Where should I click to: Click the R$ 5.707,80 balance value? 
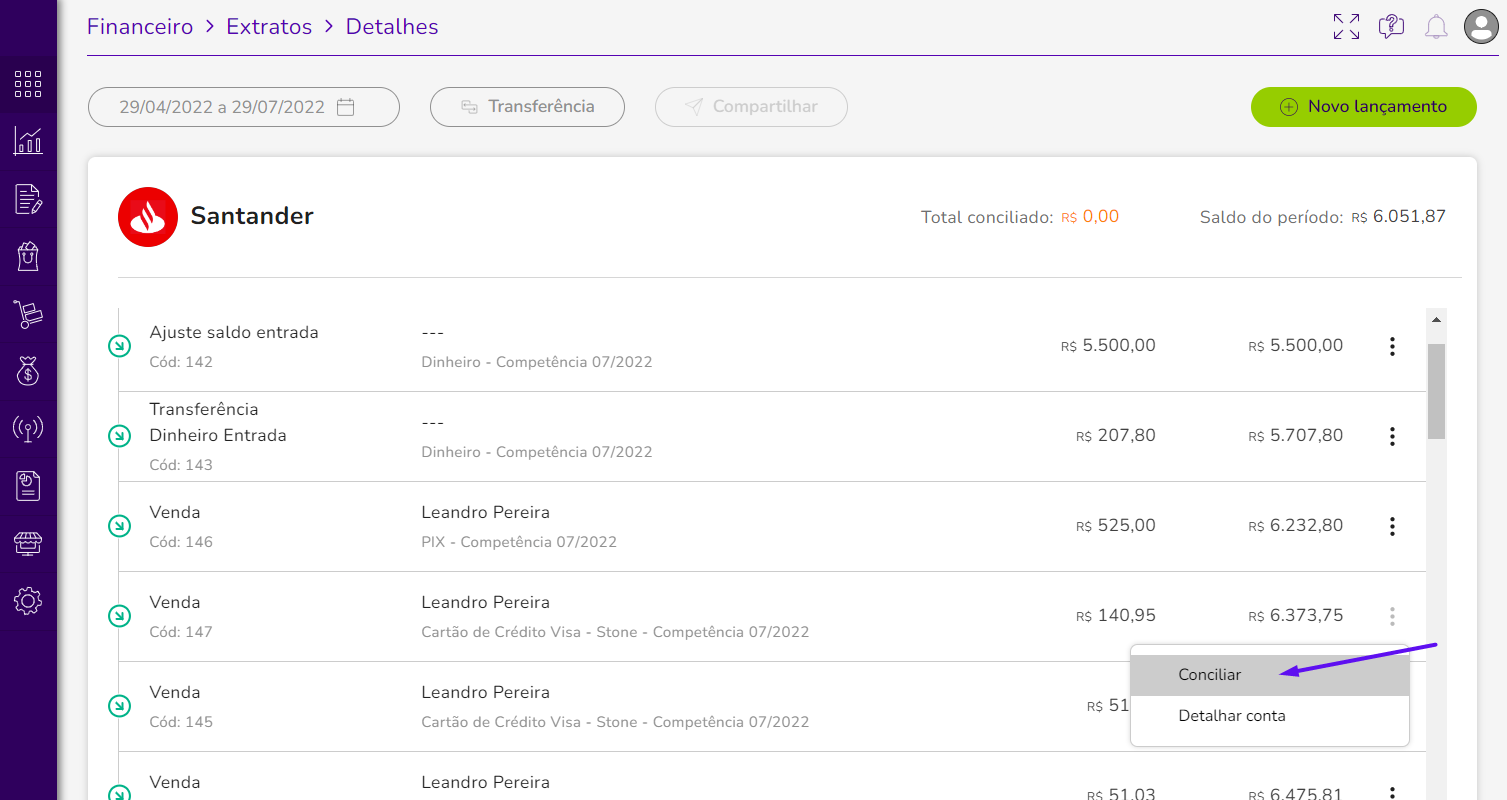tap(1296, 436)
